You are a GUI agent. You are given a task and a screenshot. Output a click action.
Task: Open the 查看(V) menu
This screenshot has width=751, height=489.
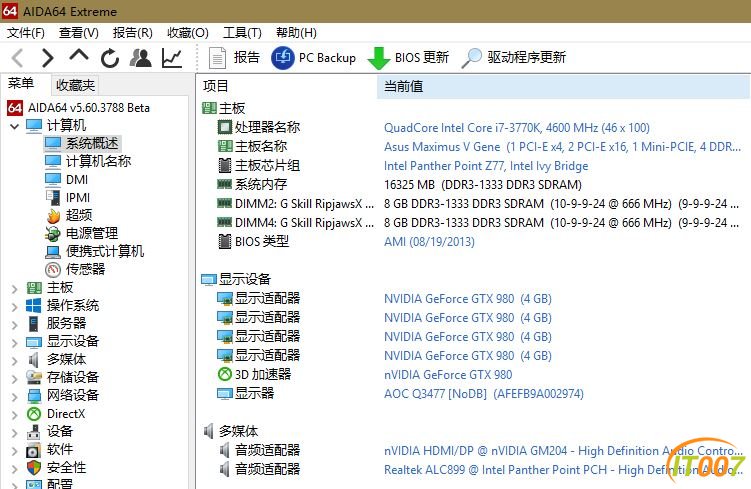click(x=79, y=33)
